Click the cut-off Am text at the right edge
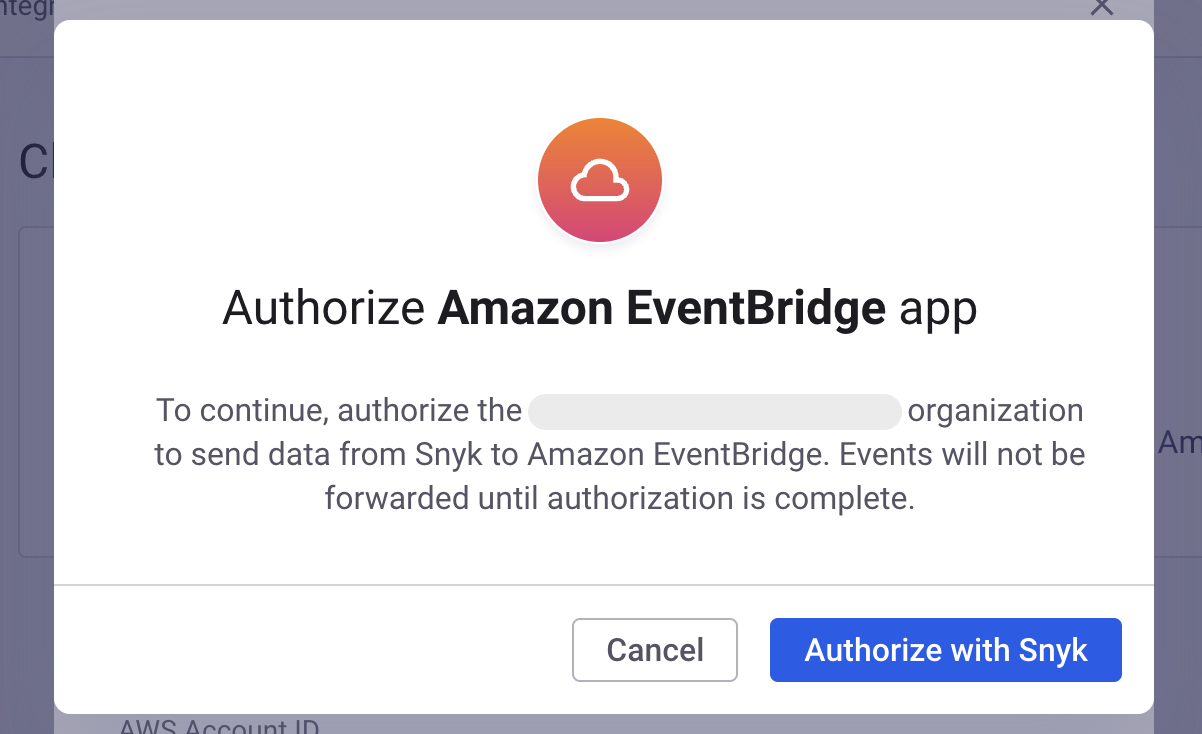 1179,442
